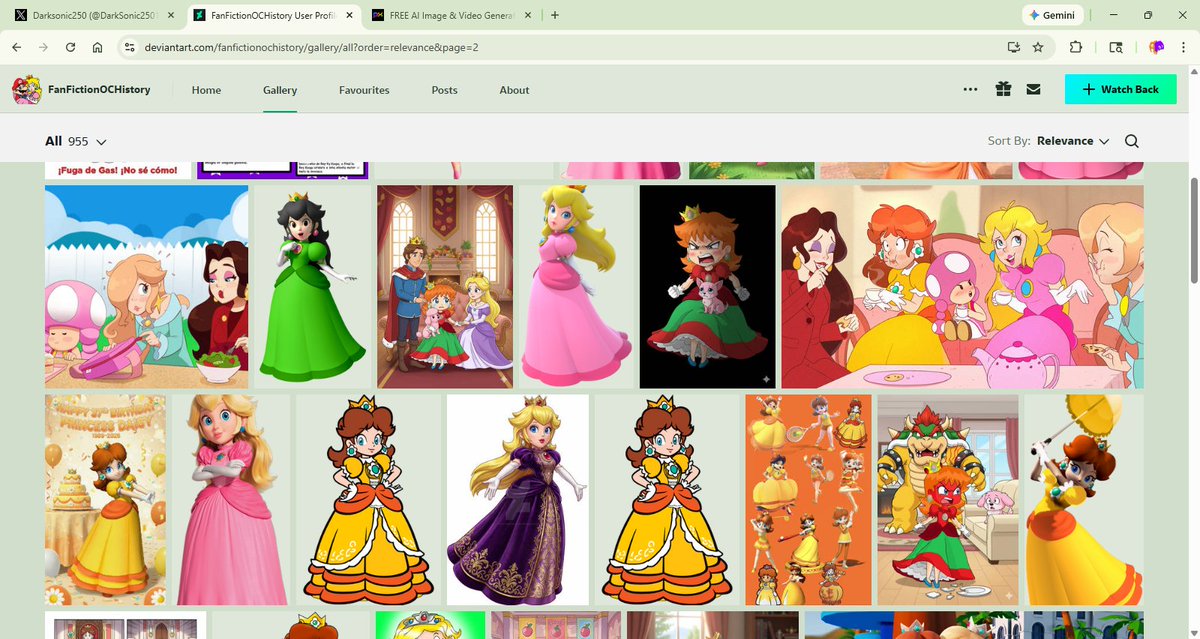Search the gallery with the magnifier icon

tap(1132, 141)
